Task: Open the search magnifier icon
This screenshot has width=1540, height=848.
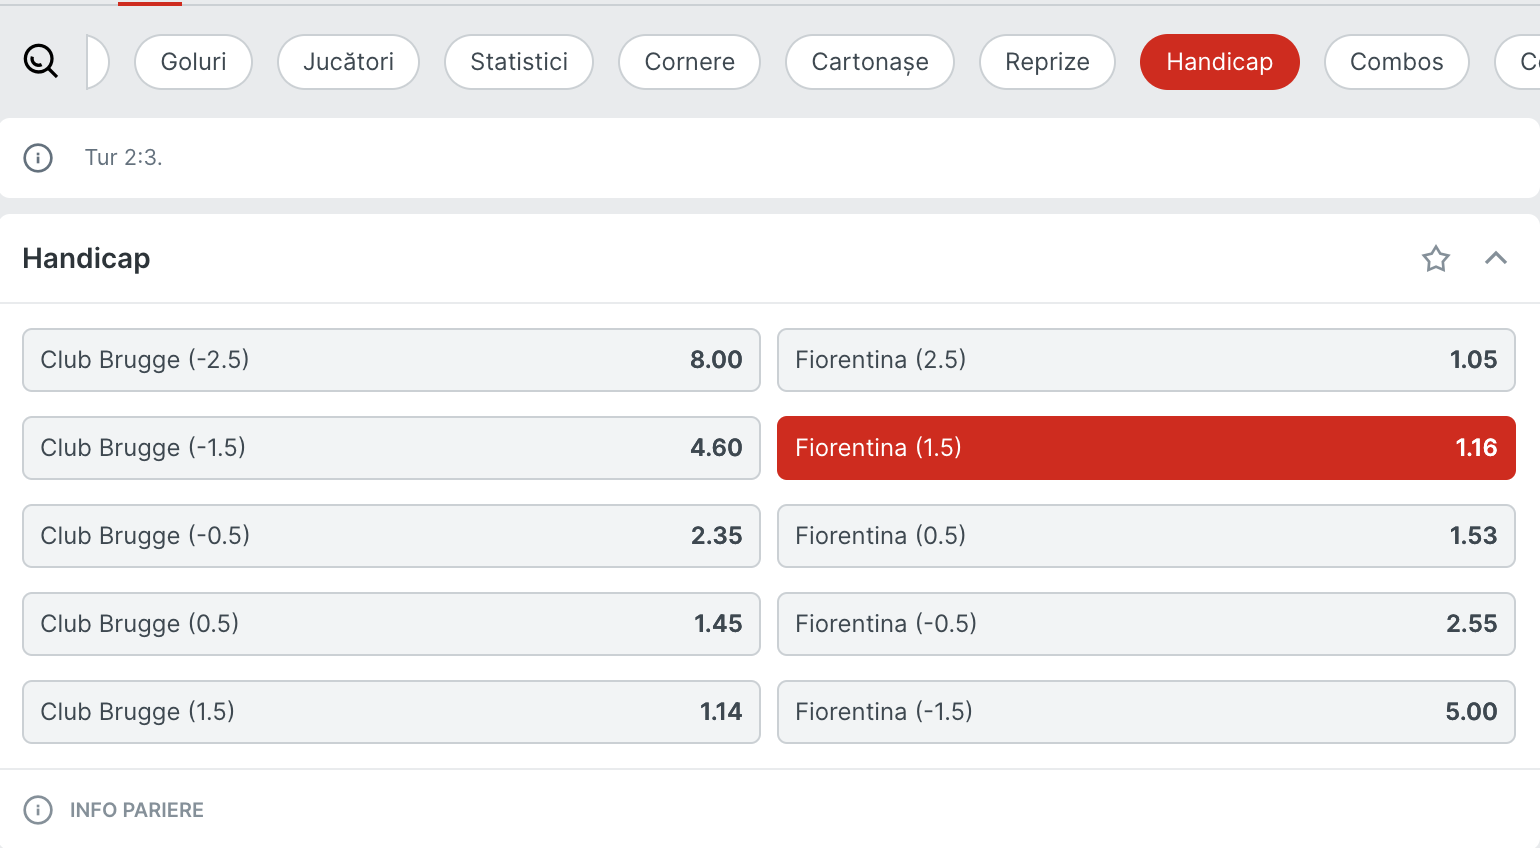Action: pos(41,62)
